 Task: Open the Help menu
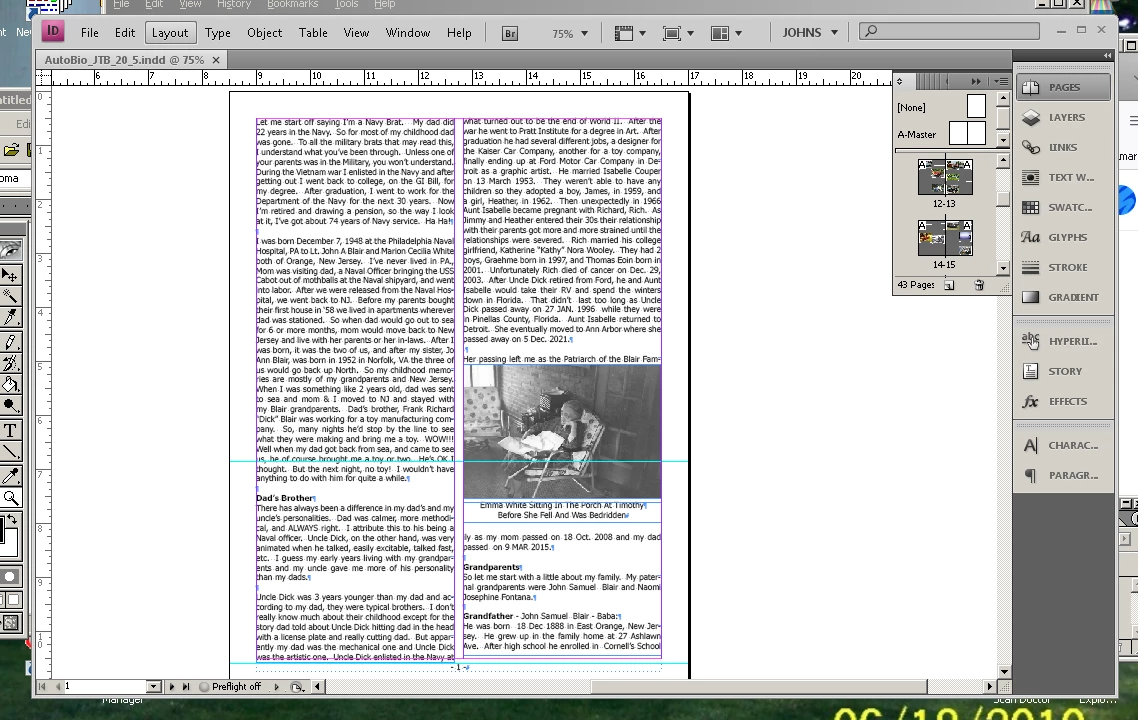click(x=459, y=33)
